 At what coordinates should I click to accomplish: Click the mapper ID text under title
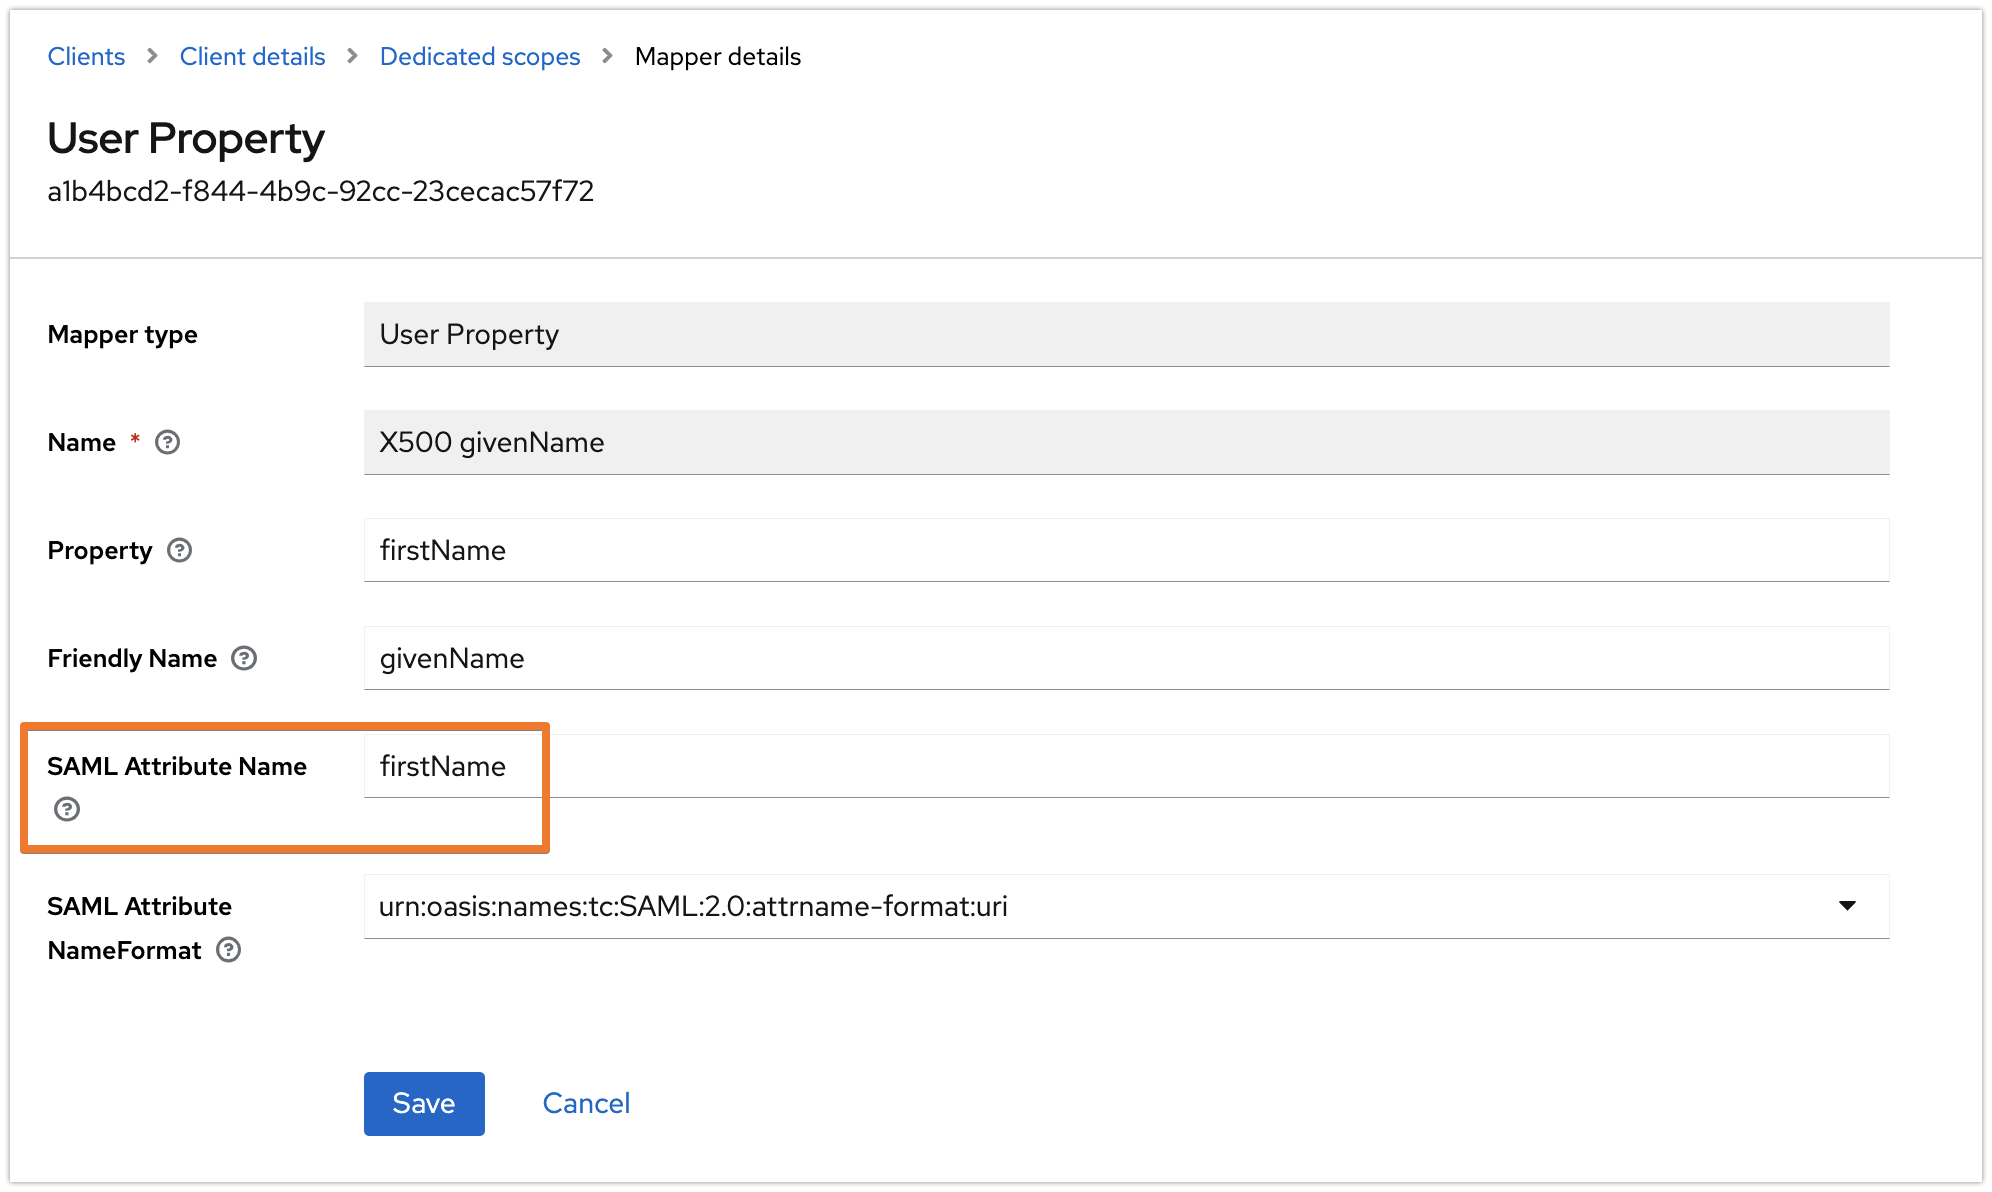click(x=321, y=191)
